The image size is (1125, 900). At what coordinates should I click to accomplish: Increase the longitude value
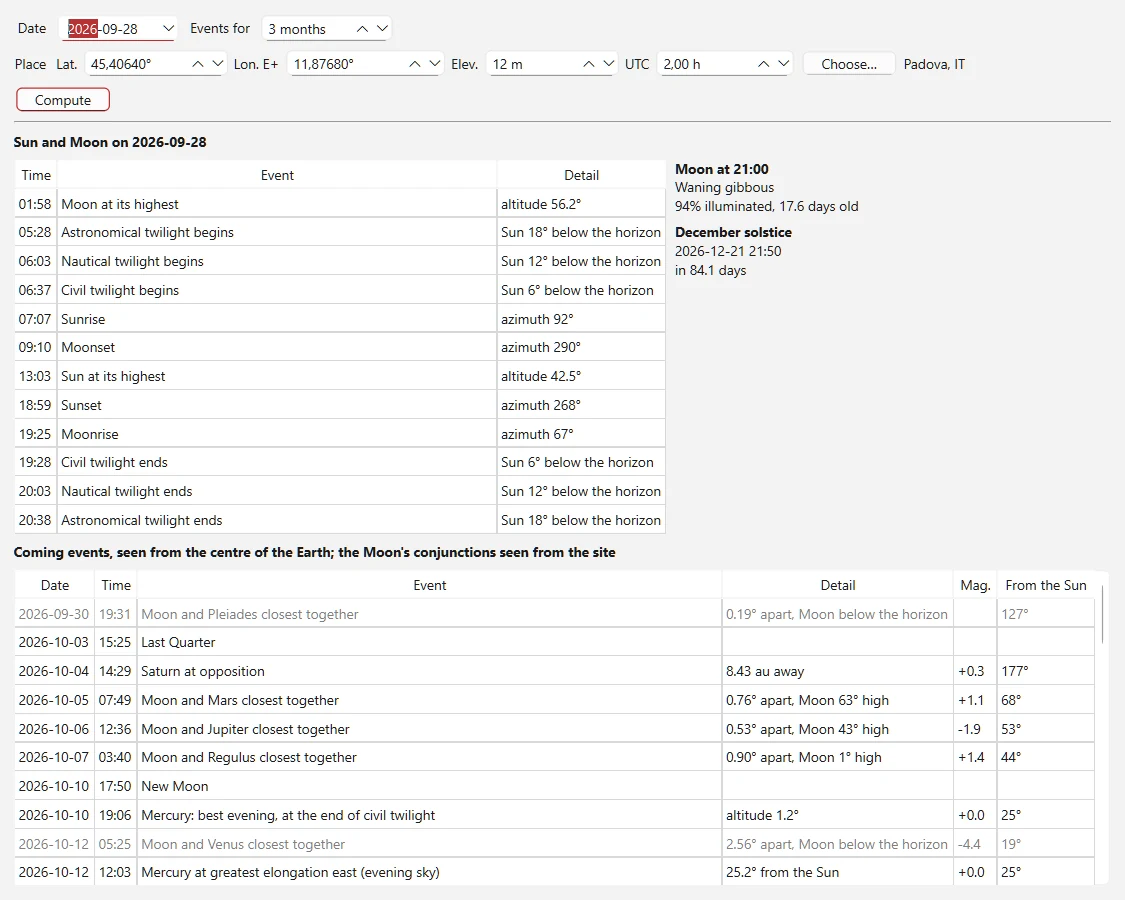(415, 64)
